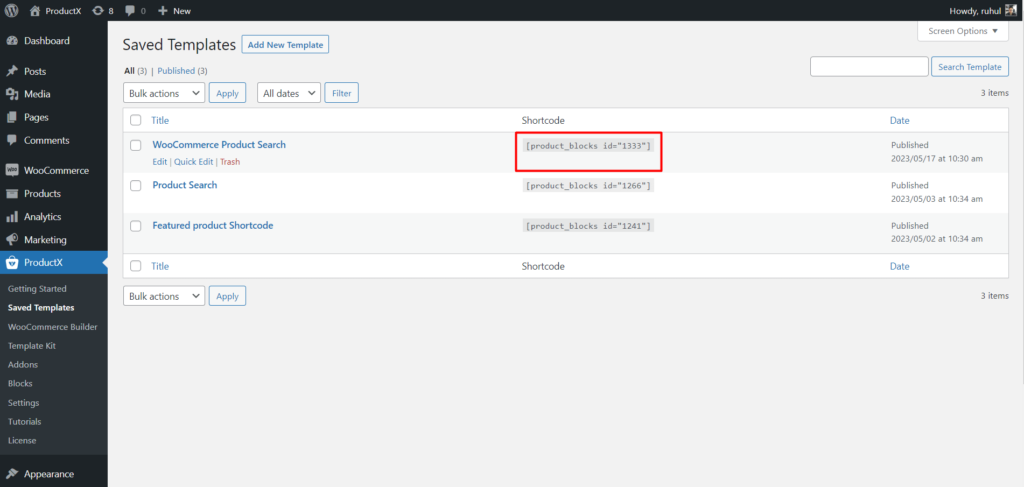The image size is (1024, 487).
Task: Click the top Apply button
Action: click(x=227, y=93)
